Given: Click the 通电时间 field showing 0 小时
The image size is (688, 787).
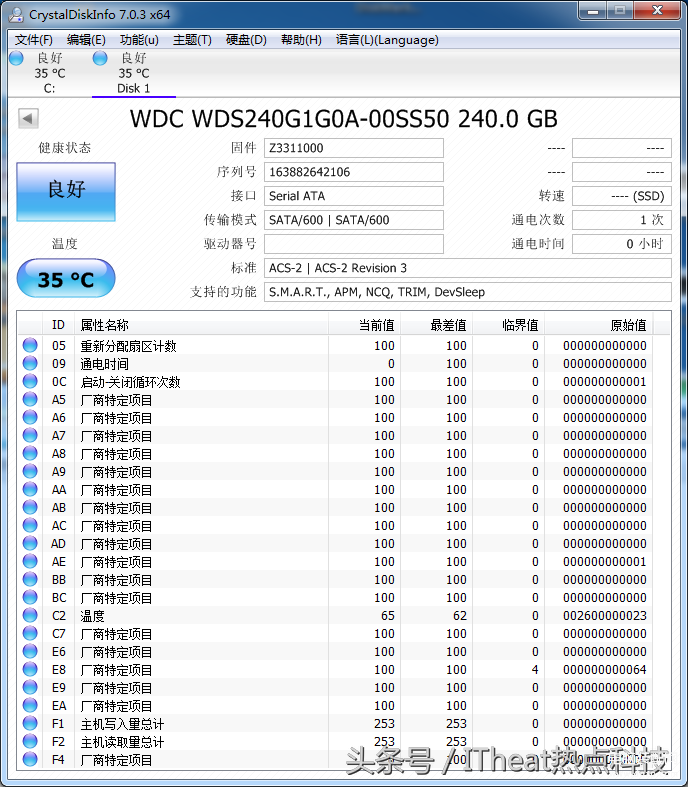Looking at the screenshot, I should (x=622, y=244).
